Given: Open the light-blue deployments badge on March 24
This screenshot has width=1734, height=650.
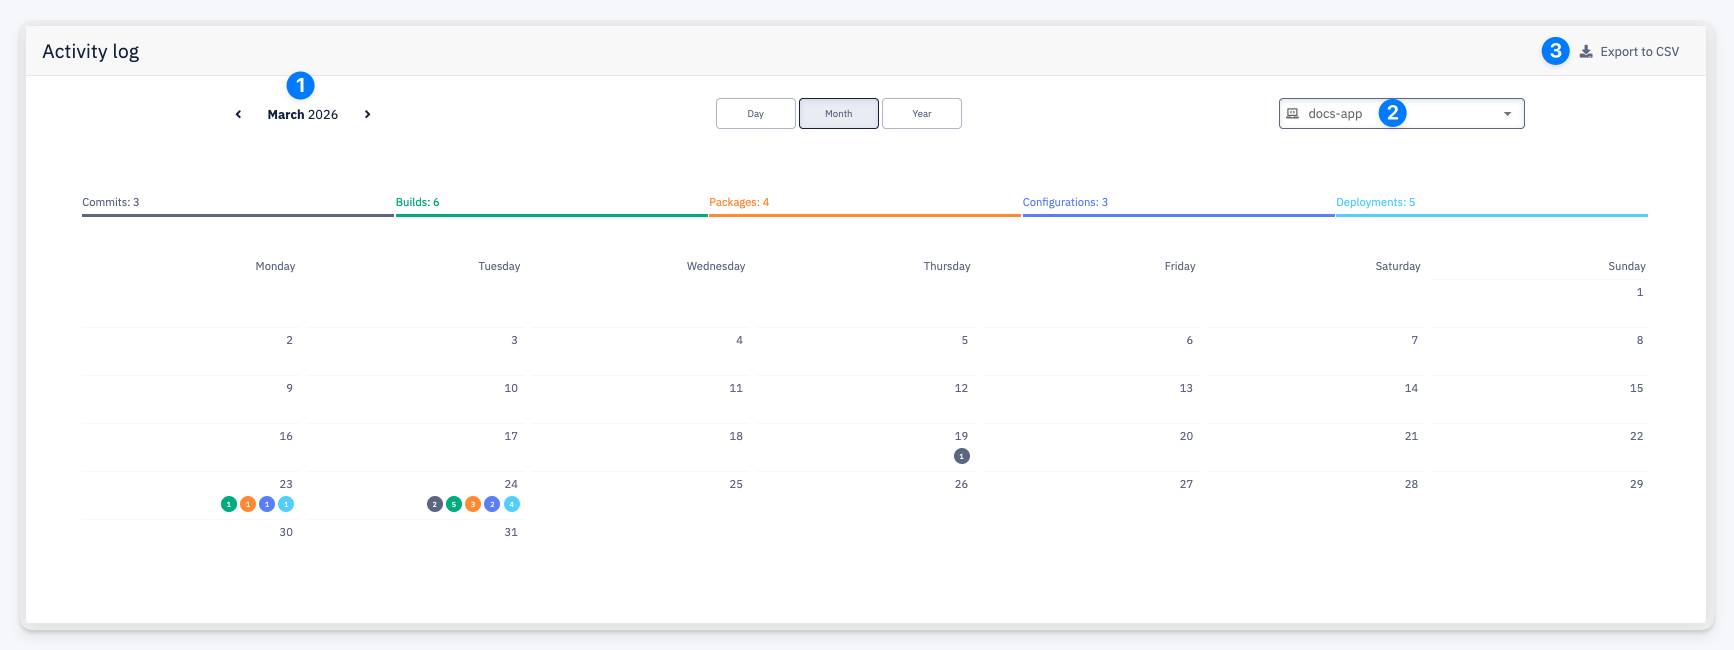Looking at the screenshot, I should pos(512,504).
